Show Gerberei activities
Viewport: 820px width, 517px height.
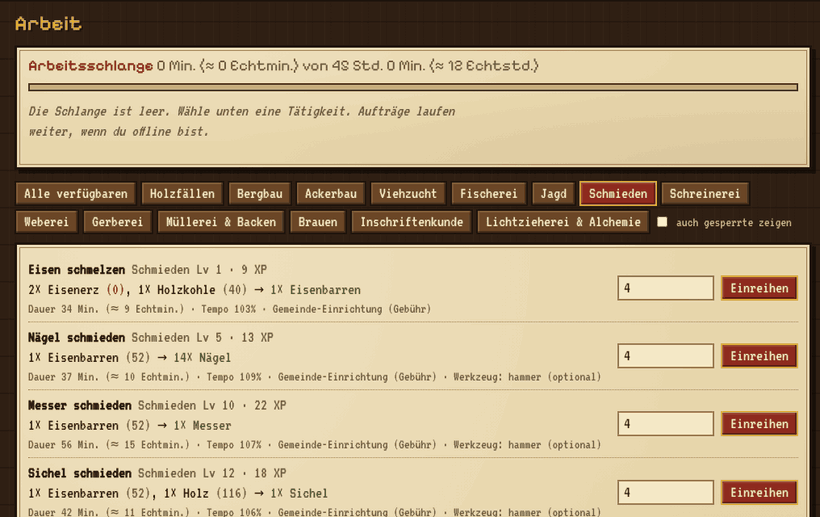pos(117,222)
